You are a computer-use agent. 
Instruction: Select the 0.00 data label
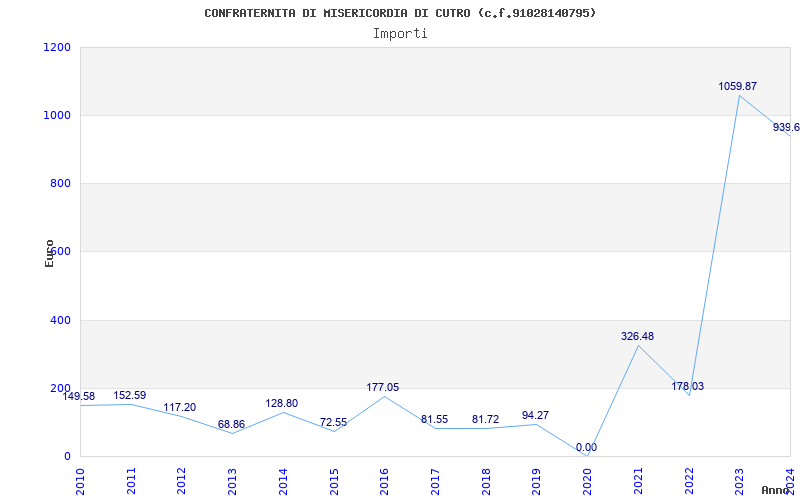click(586, 447)
